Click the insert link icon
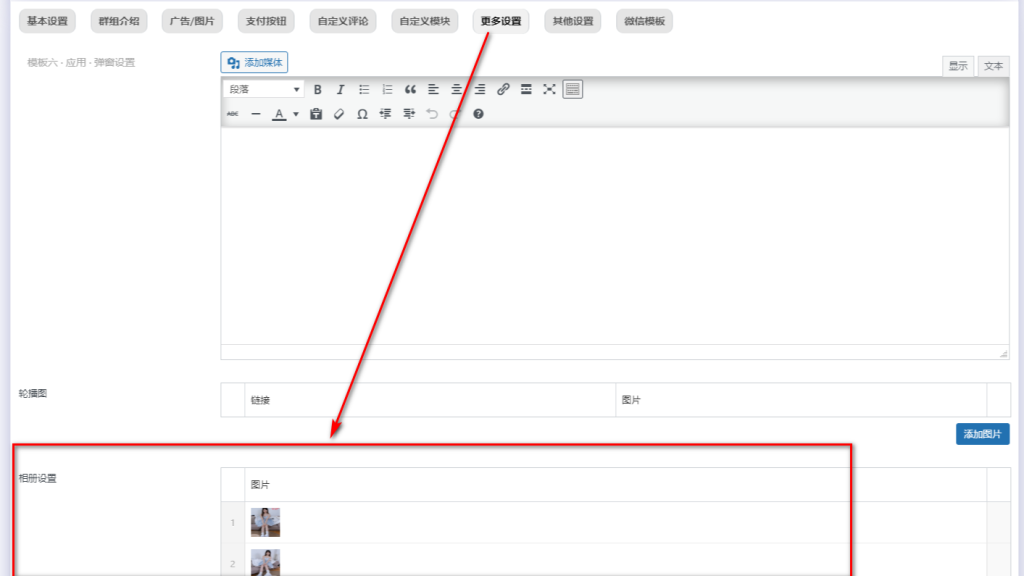This screenshot has height=576, width=1024. click(x=503, y=90)
